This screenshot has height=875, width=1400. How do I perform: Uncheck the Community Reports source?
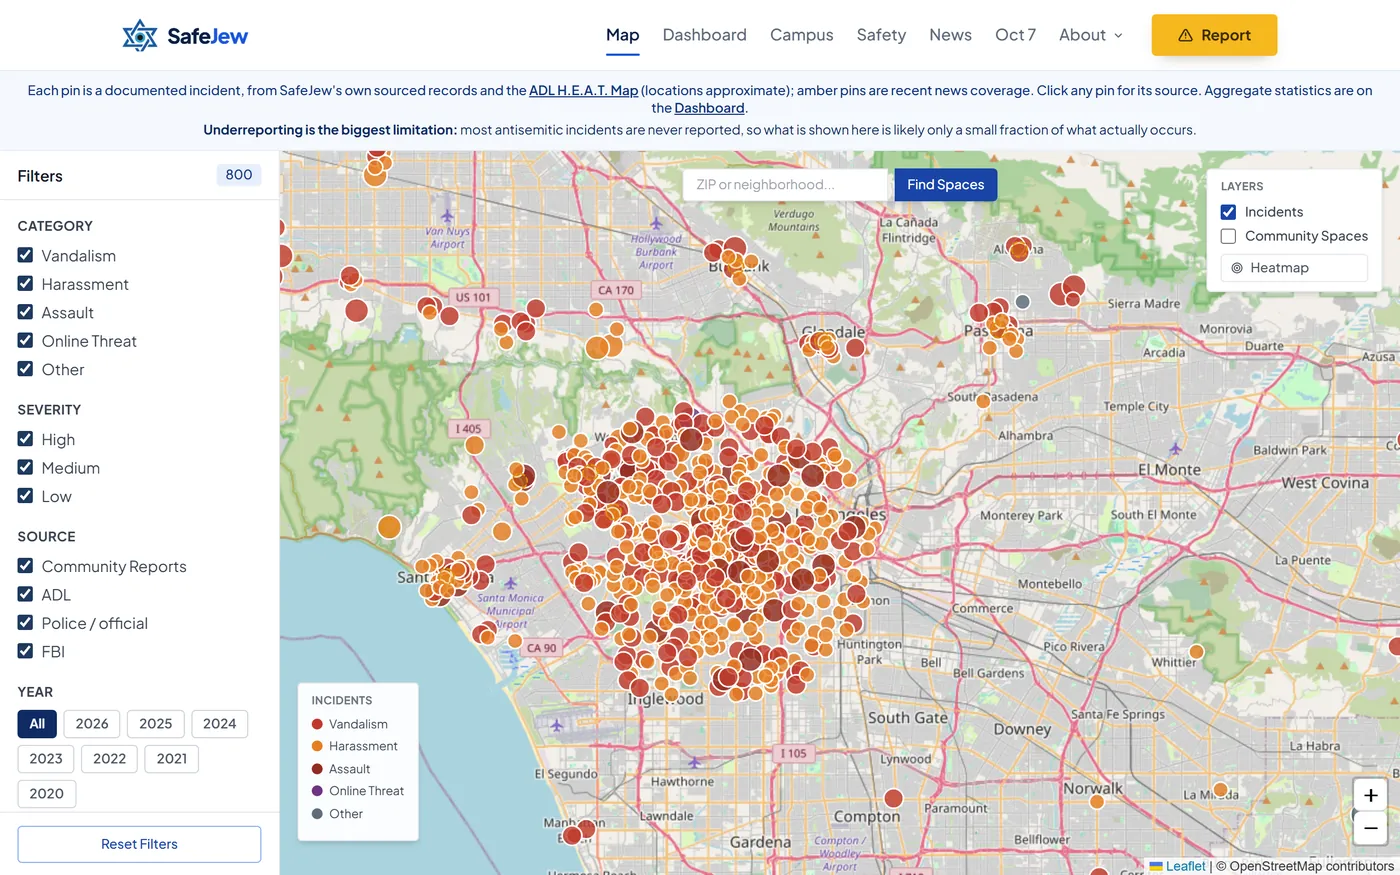tap(26, 565)
